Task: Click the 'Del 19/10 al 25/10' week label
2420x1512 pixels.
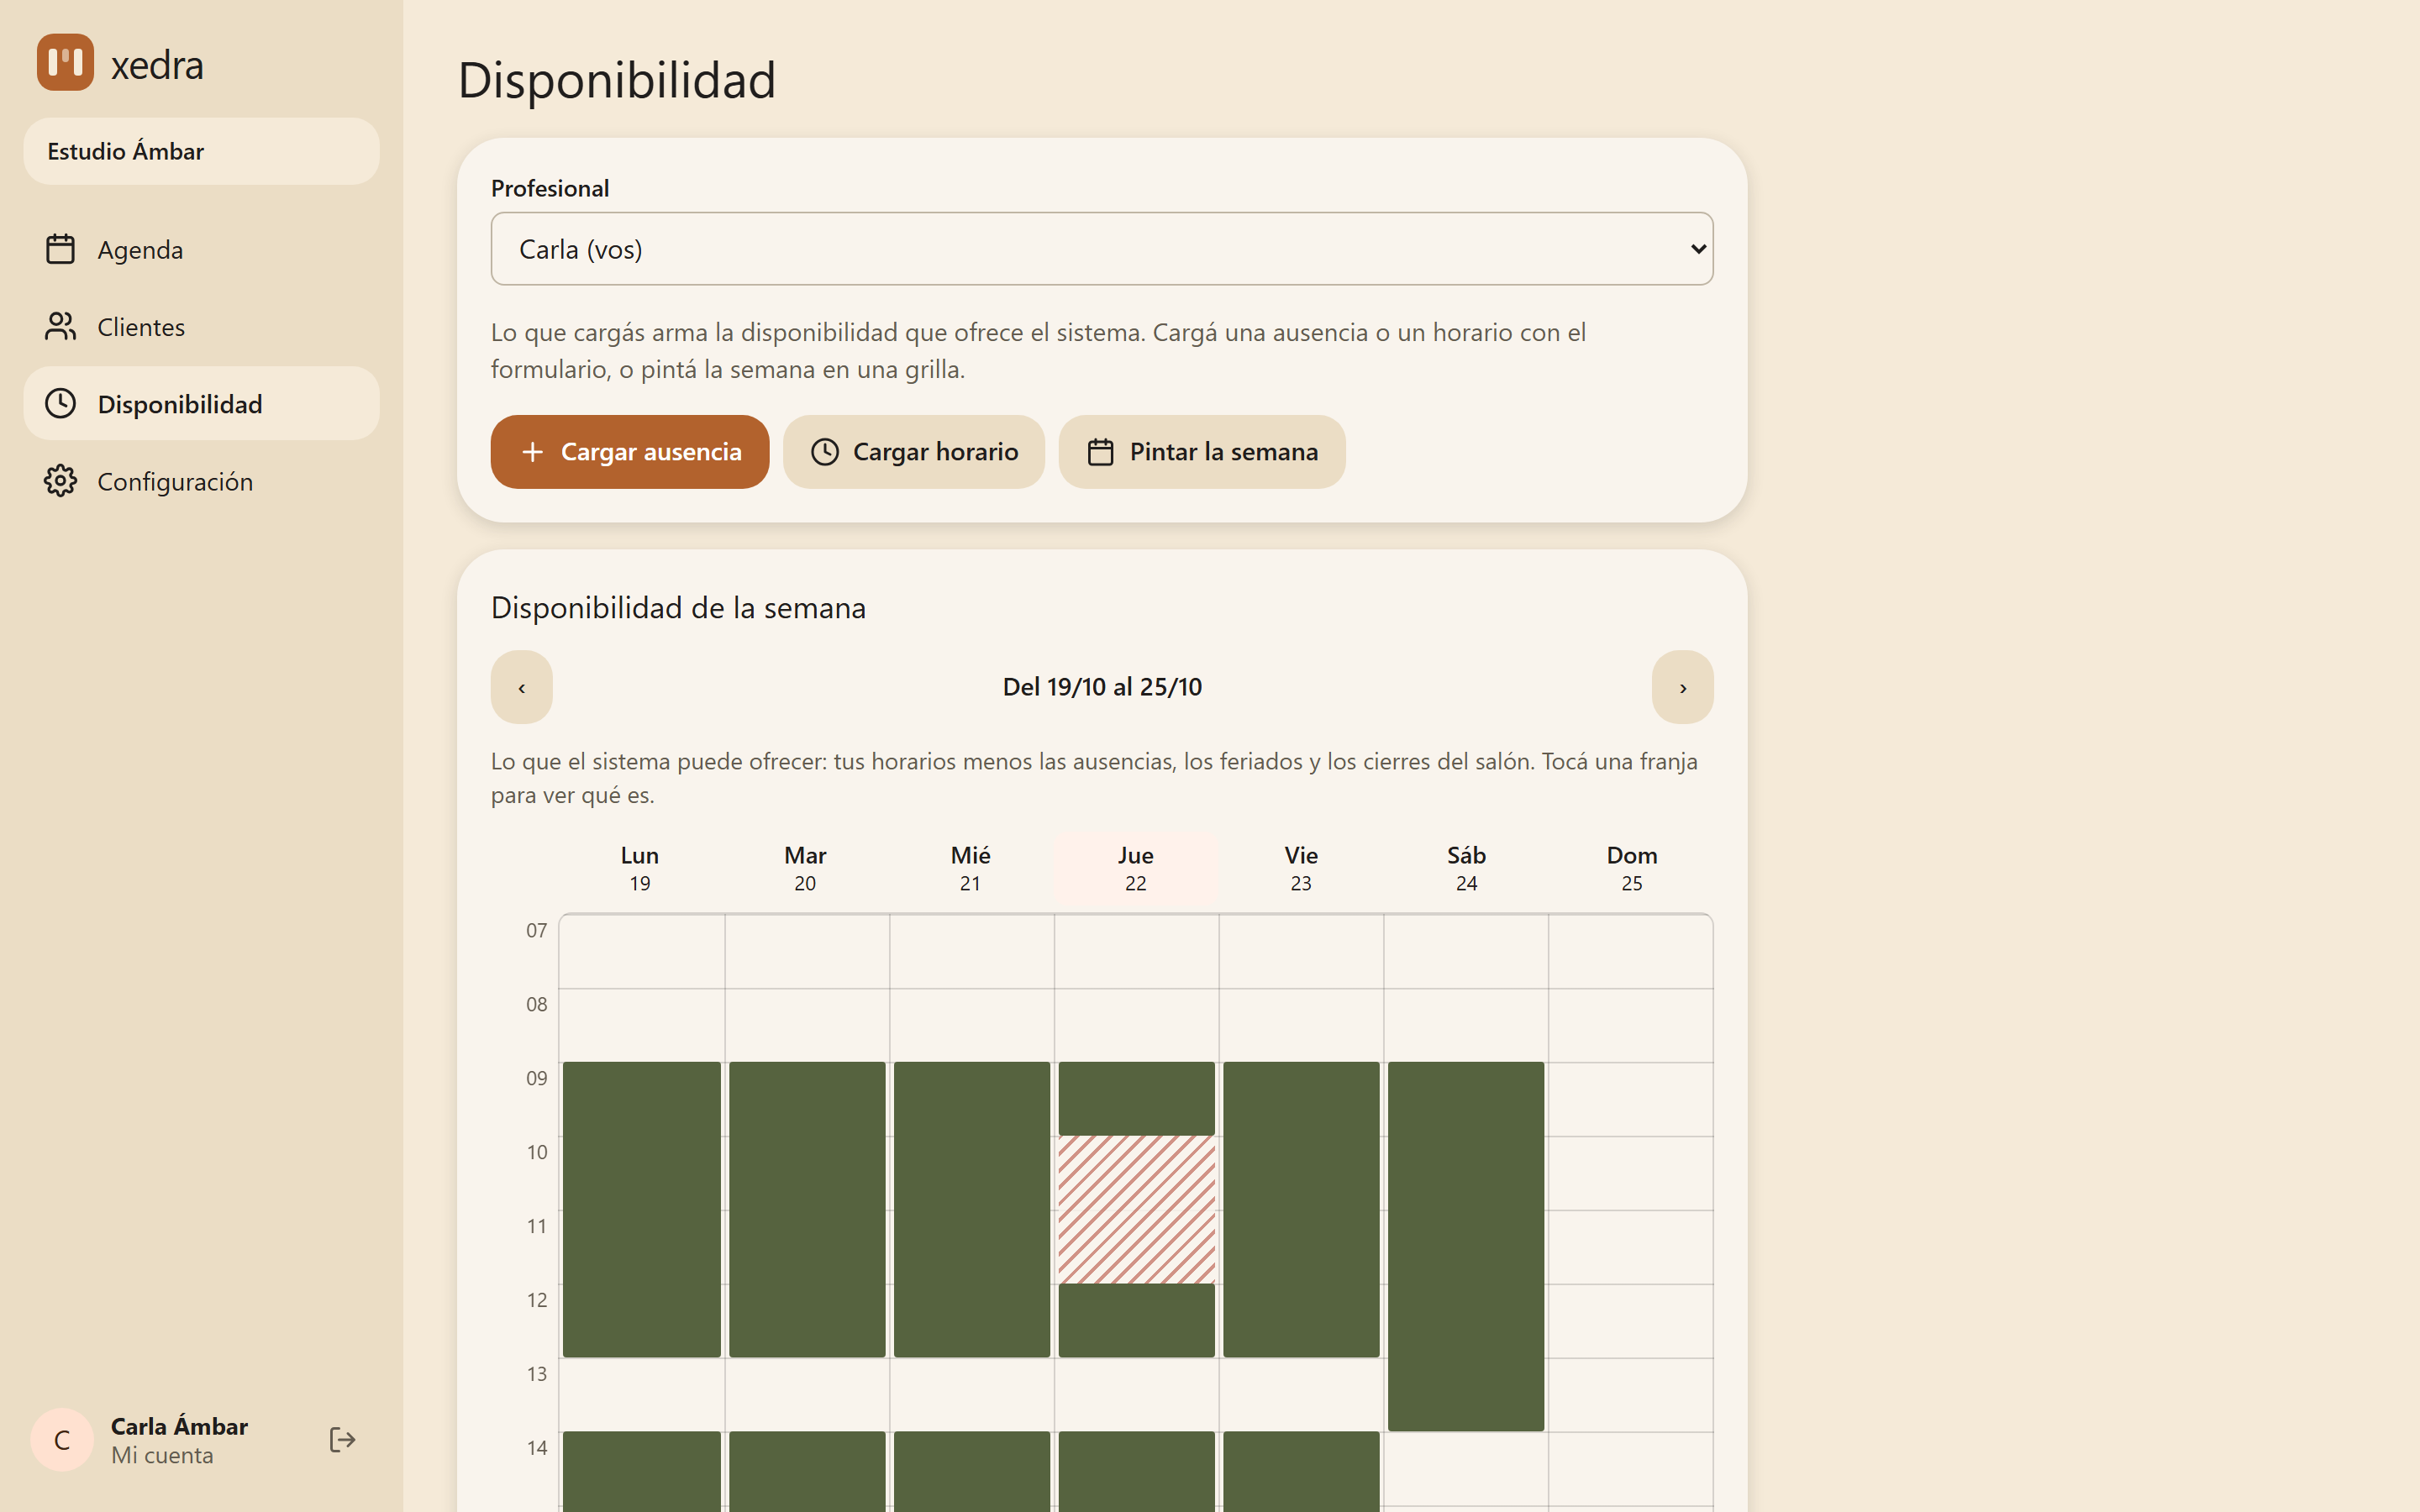Action: tap(1102, 687)
